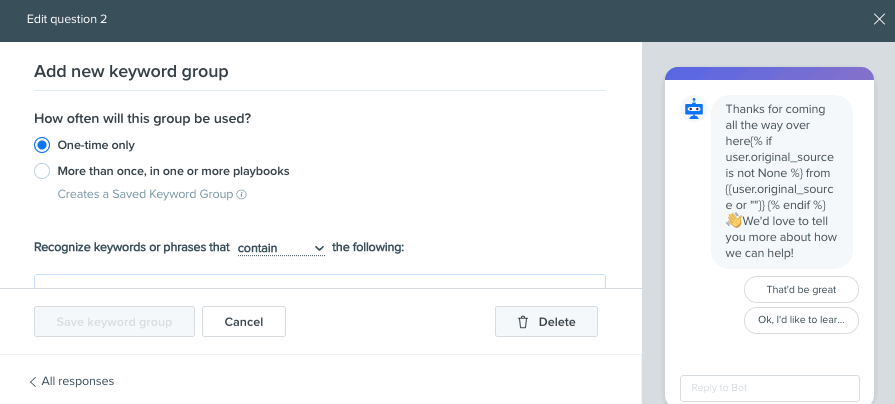
Task: Cancel adding the keyword group
Action: coord(244,322)
